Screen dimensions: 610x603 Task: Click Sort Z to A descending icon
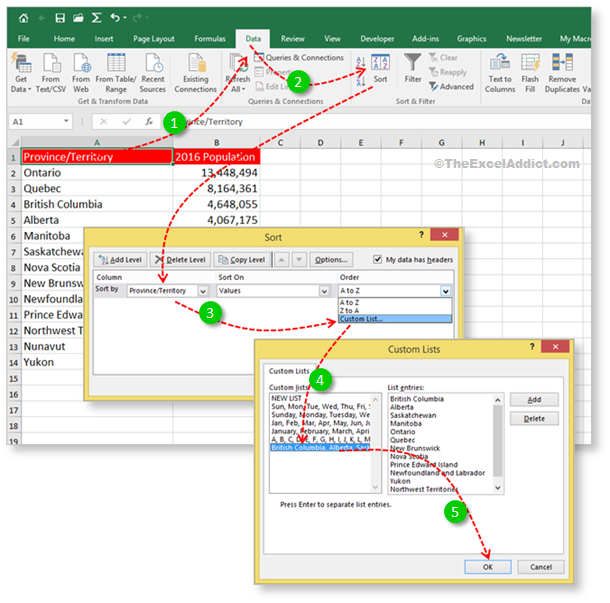pos(361,81)
